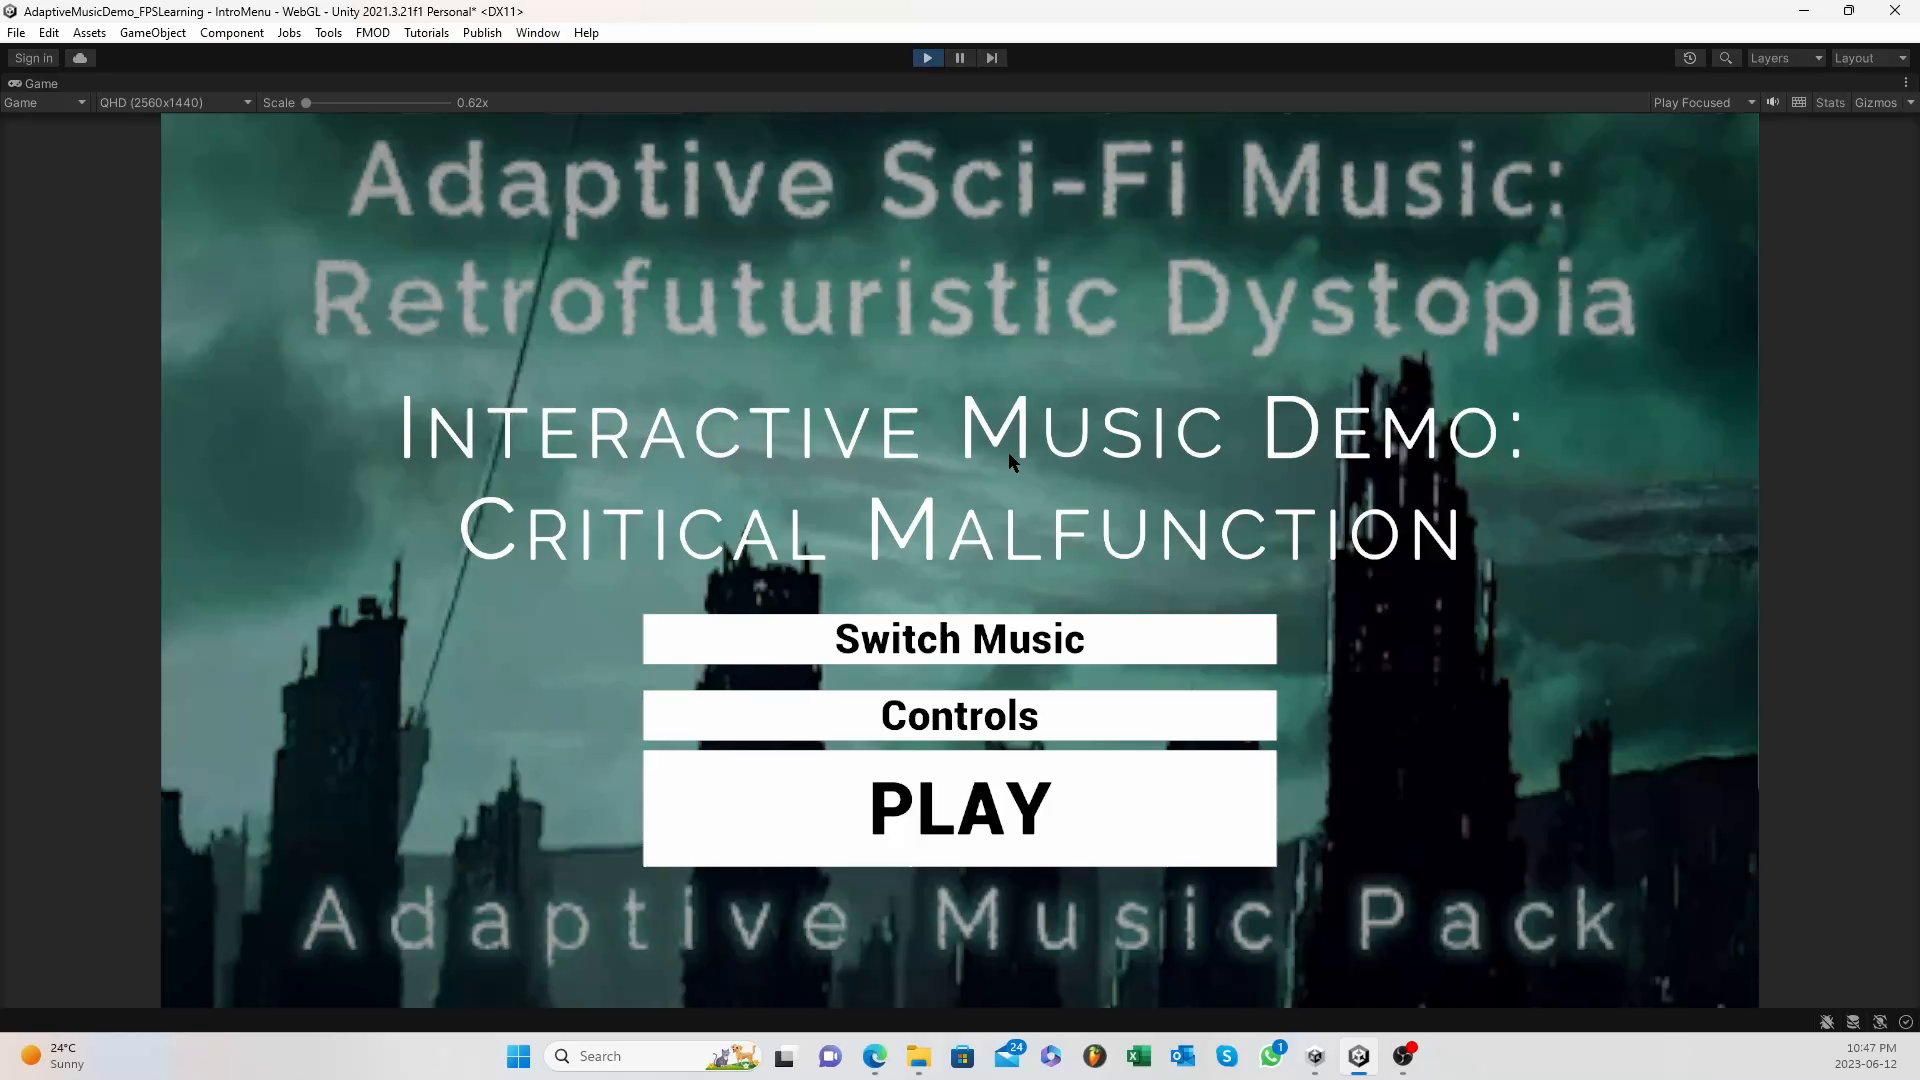Open the Assets menu
This screenshot has height=1080, width=1920.
89,32
